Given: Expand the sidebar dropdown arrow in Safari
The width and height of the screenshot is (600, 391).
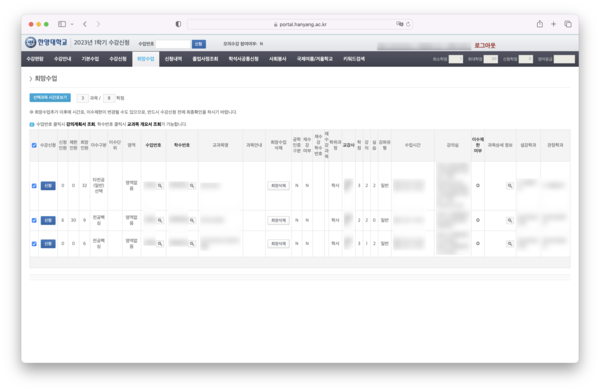Looking at the screenshot, I should (x=72, y=24).
